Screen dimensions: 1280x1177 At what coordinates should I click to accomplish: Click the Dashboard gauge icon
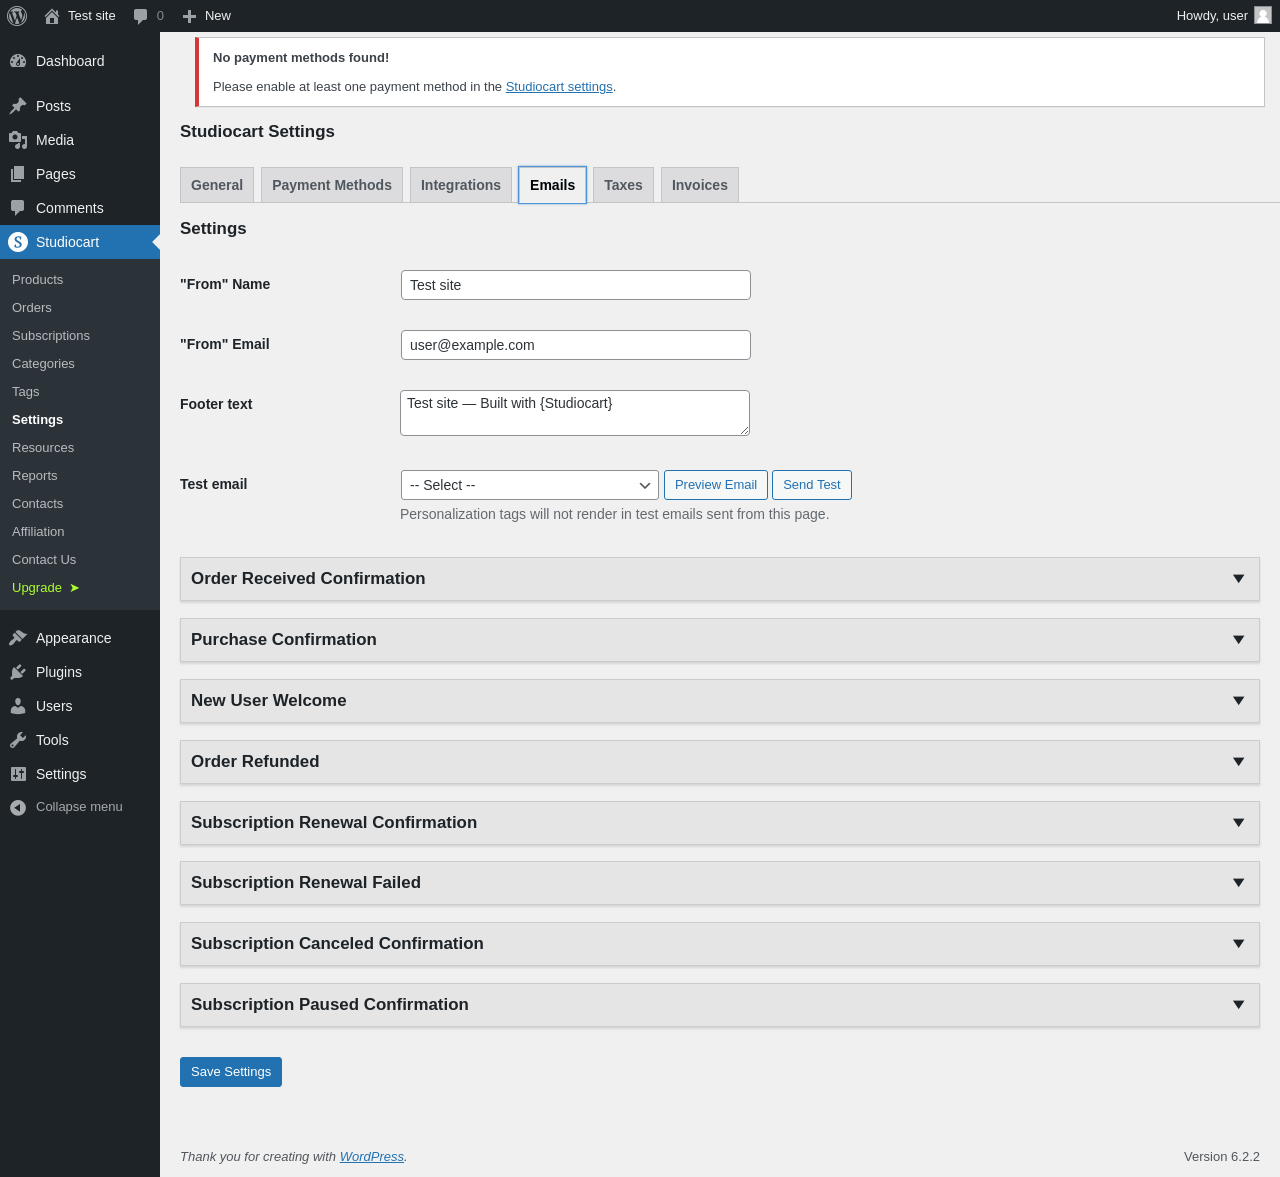(18, 61)
